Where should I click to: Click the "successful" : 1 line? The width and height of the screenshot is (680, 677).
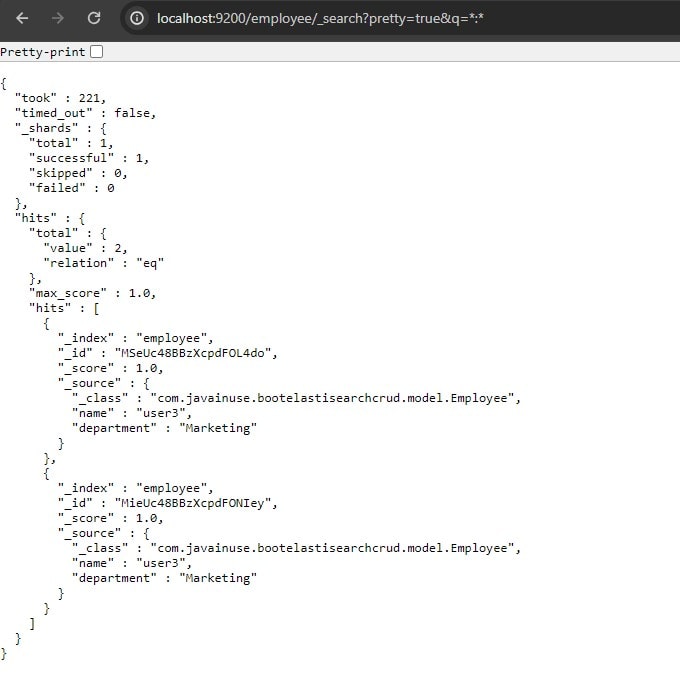point(89,158)
